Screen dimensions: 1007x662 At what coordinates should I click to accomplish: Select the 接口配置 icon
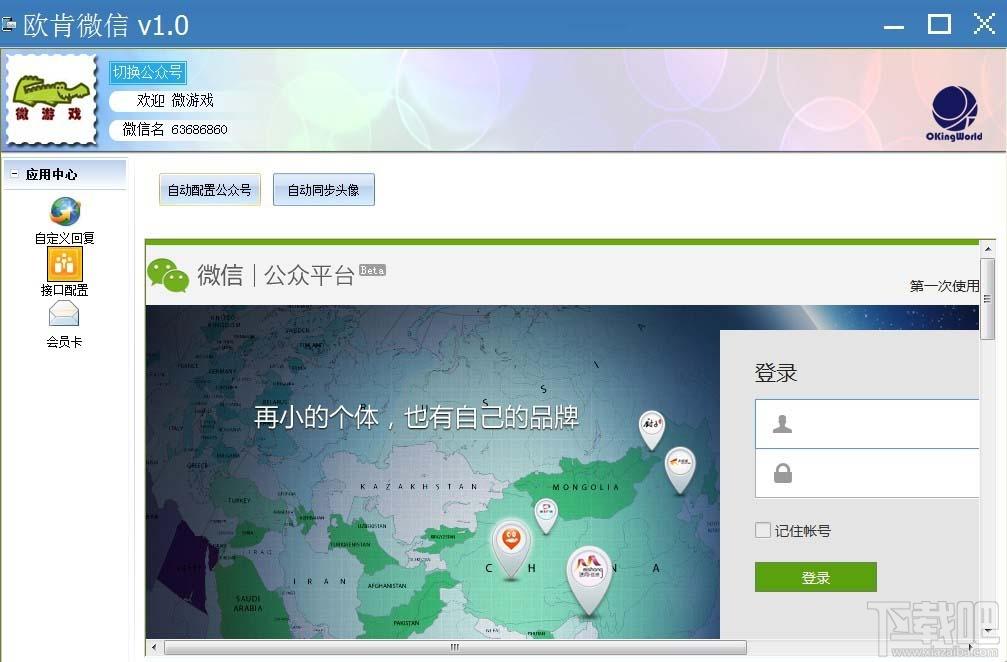click(x=65, y=263)
